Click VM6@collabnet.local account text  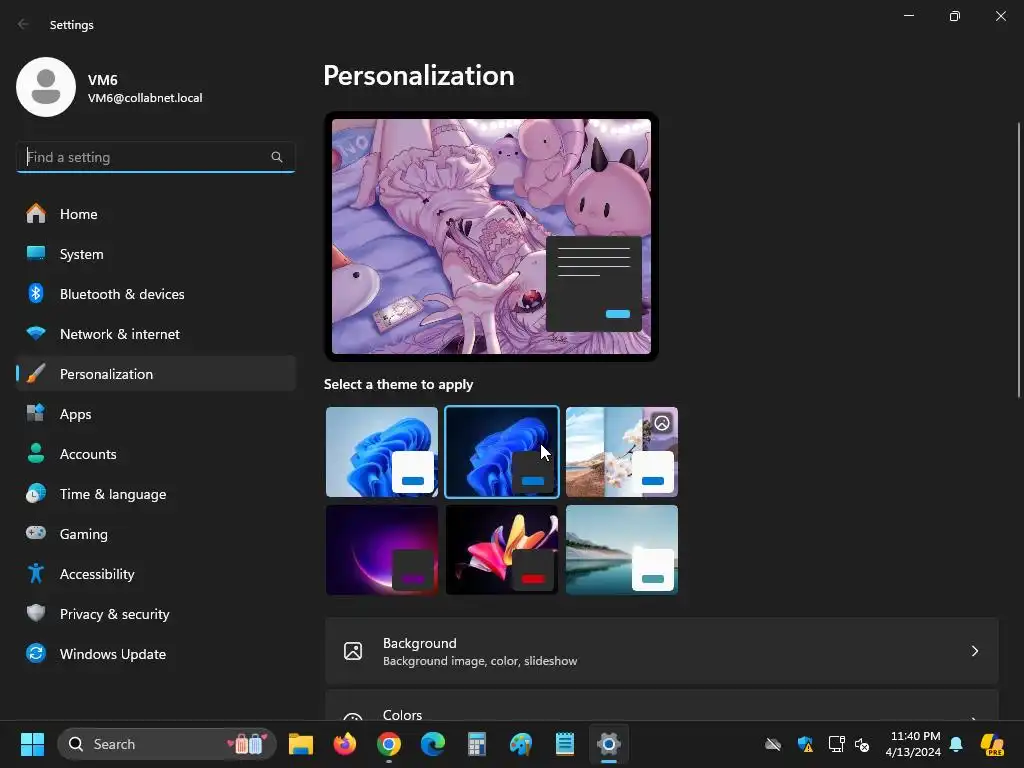[145, 98]
